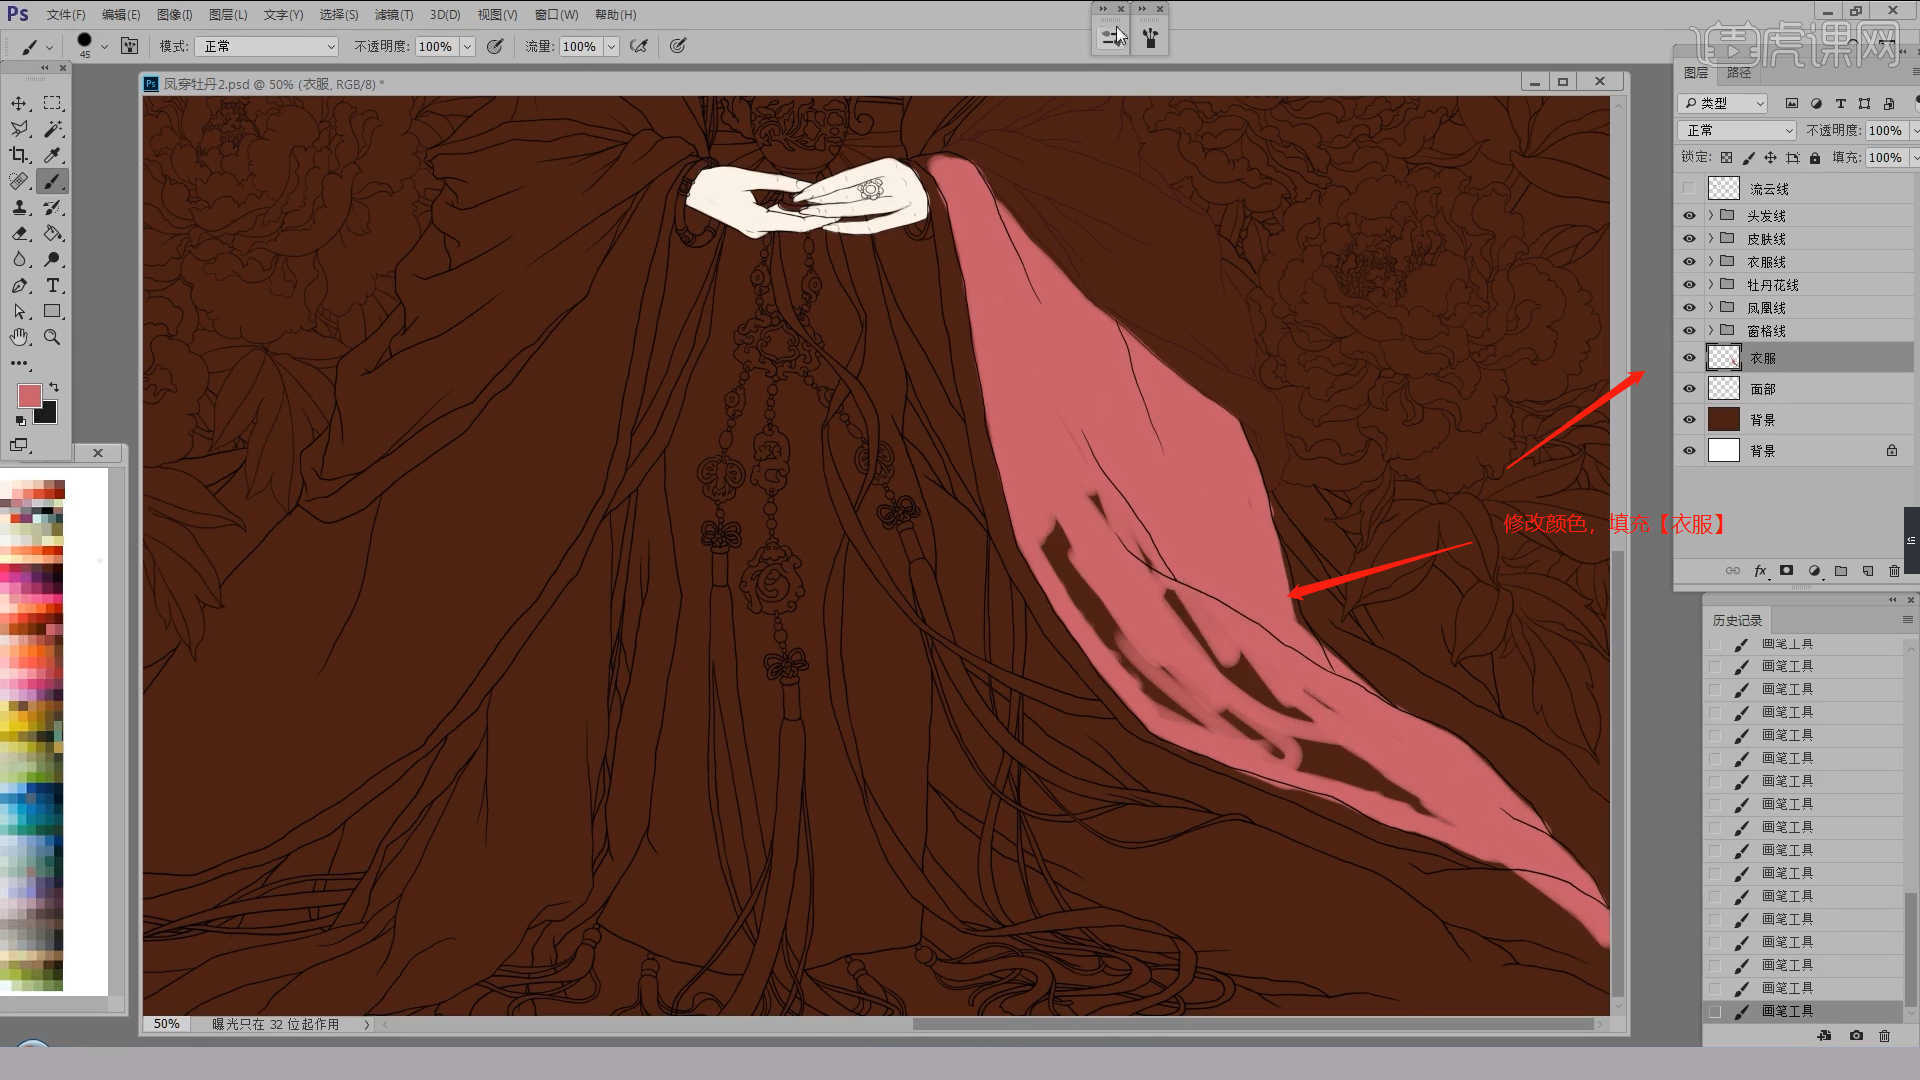Select the Move tool

[x=19, y=103]
